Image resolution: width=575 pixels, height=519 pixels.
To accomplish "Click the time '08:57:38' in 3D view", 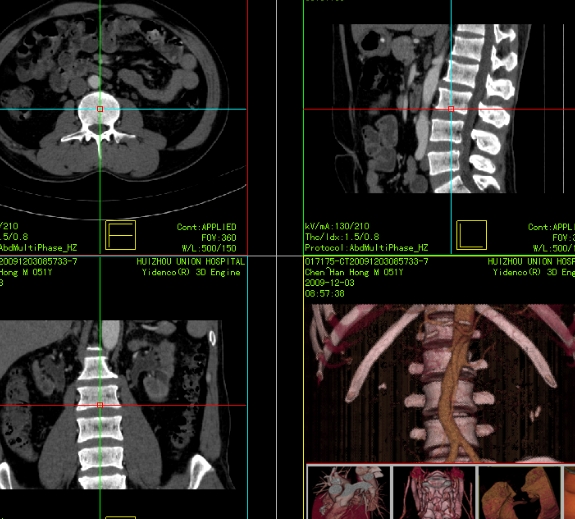I will [325, 293].
